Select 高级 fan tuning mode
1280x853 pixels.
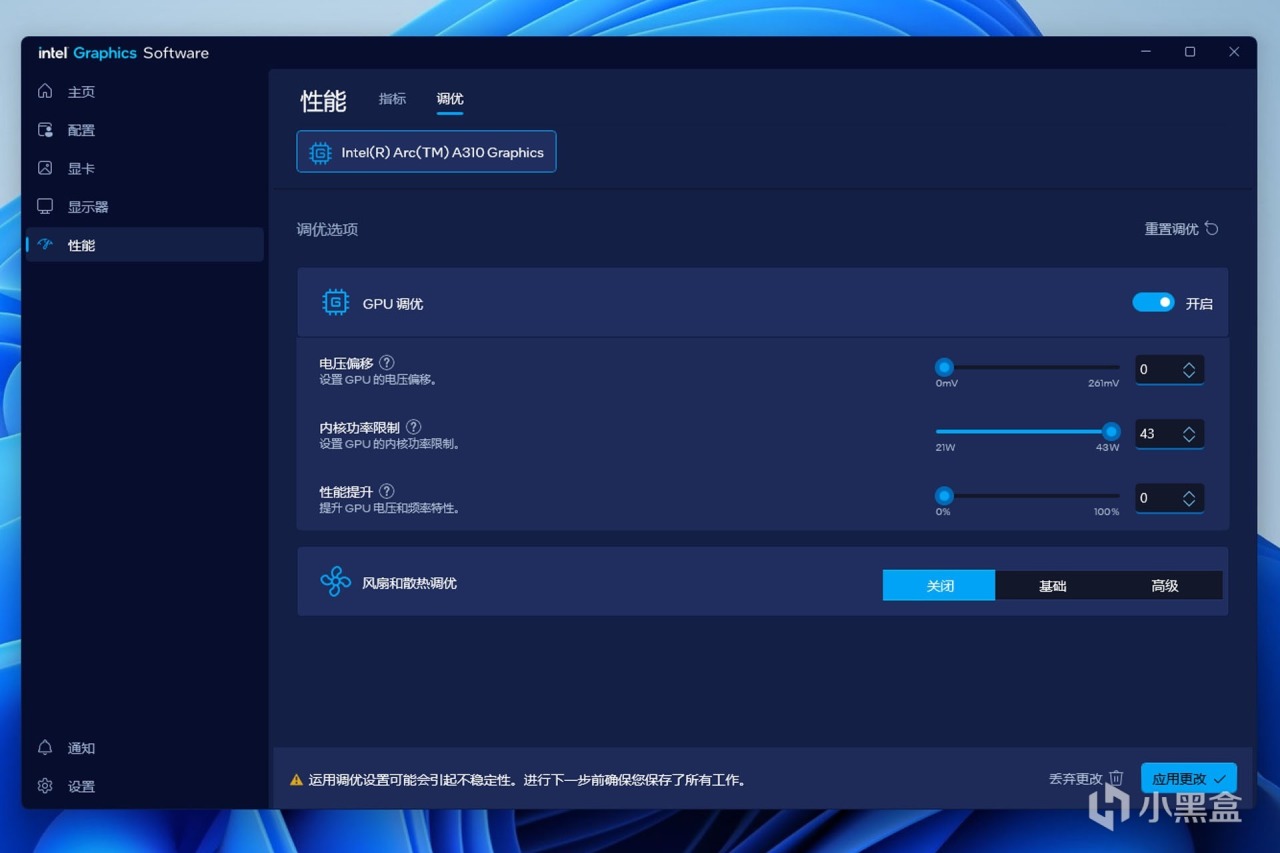(x=1165, y=585)
